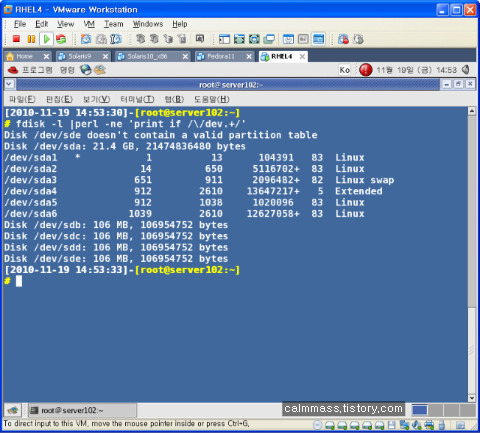This screenshot has width=480, height=433.
Task: Open terminal 파일(F) file menu
Action: pyautogui.click(x=22, y=99)
